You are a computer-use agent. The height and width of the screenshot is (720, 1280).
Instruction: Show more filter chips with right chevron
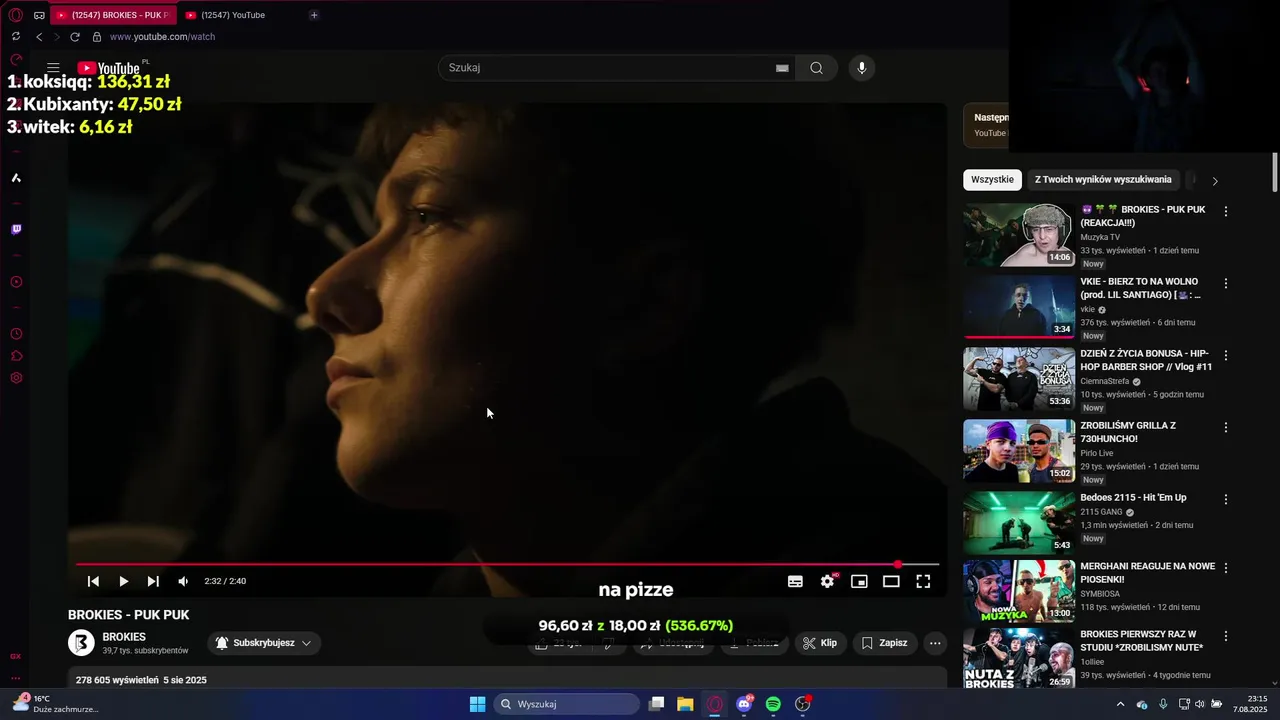tap(1215, 181)
